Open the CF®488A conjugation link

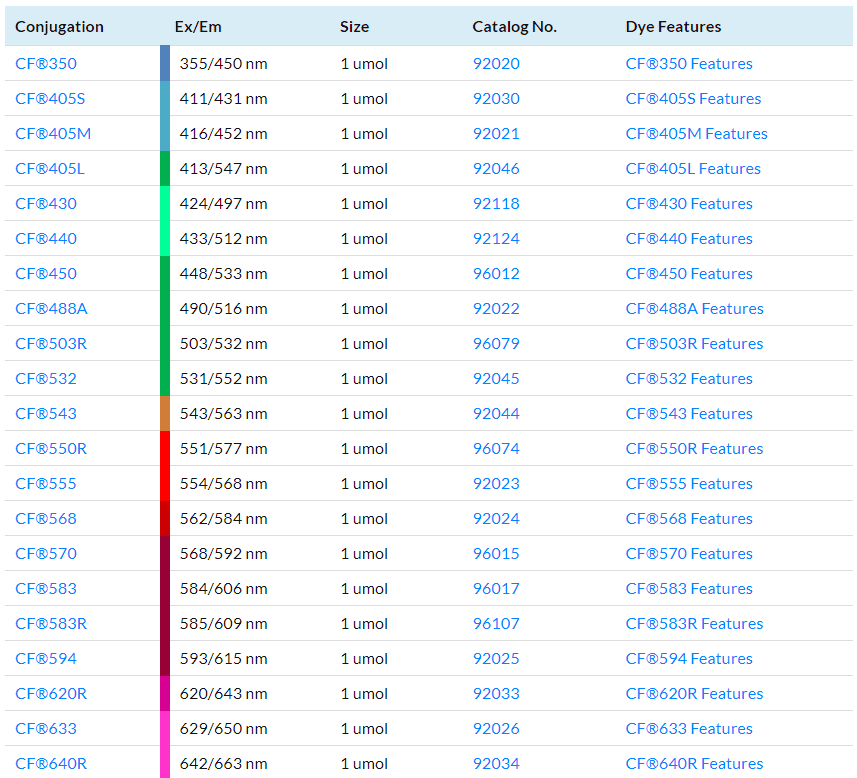point(51,308)
